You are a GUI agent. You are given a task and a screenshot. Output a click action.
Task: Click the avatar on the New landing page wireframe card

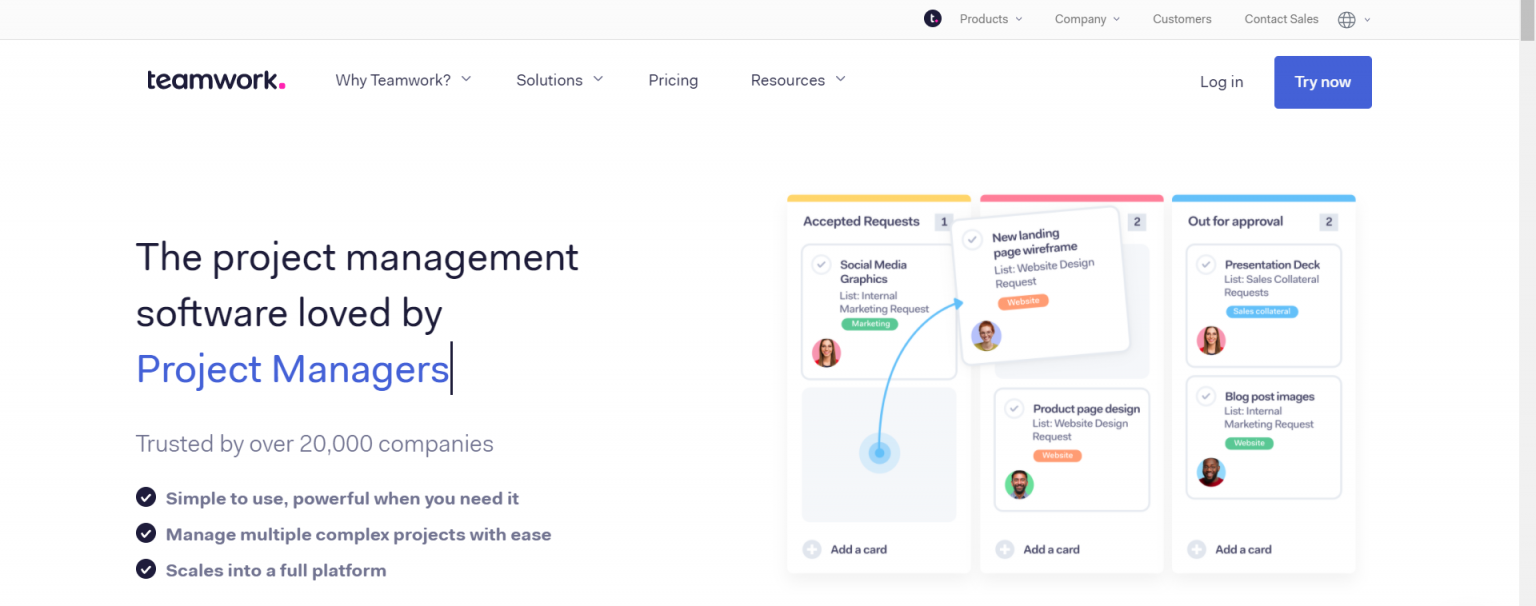click(x=986, y=336)
